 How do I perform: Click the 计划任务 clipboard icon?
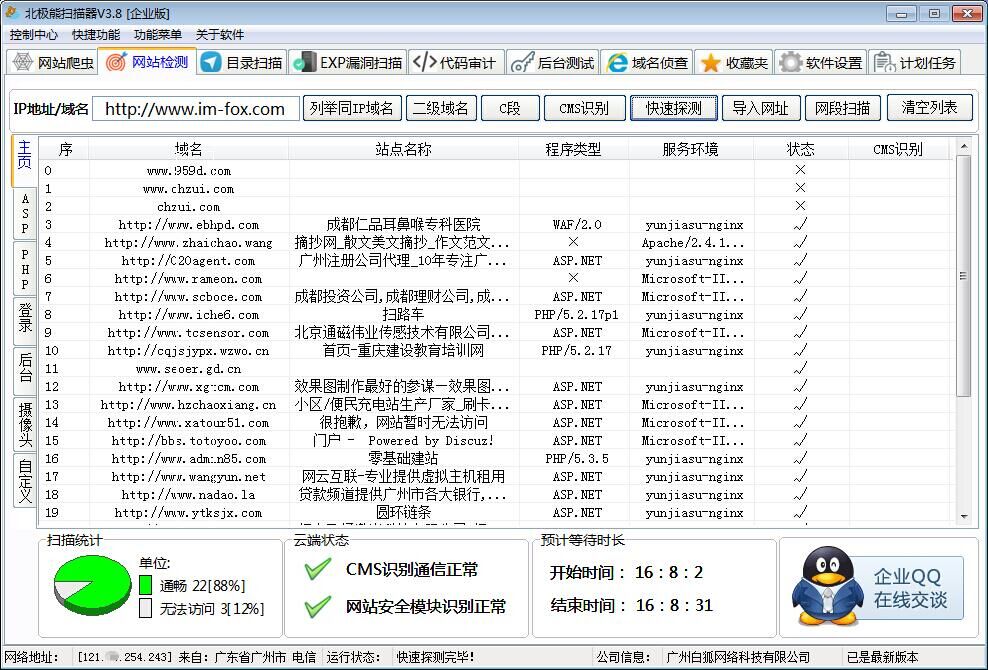884,62
